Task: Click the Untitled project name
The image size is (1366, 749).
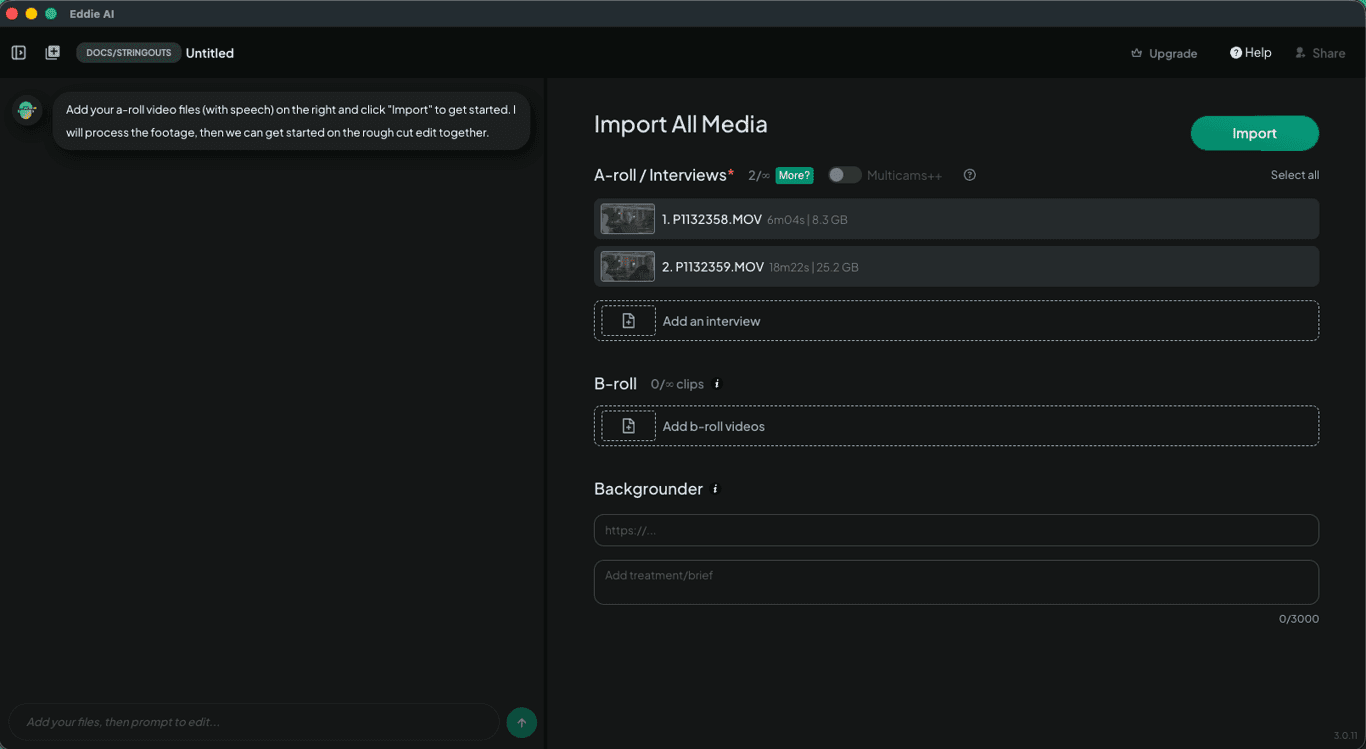Action: [210, 53]
